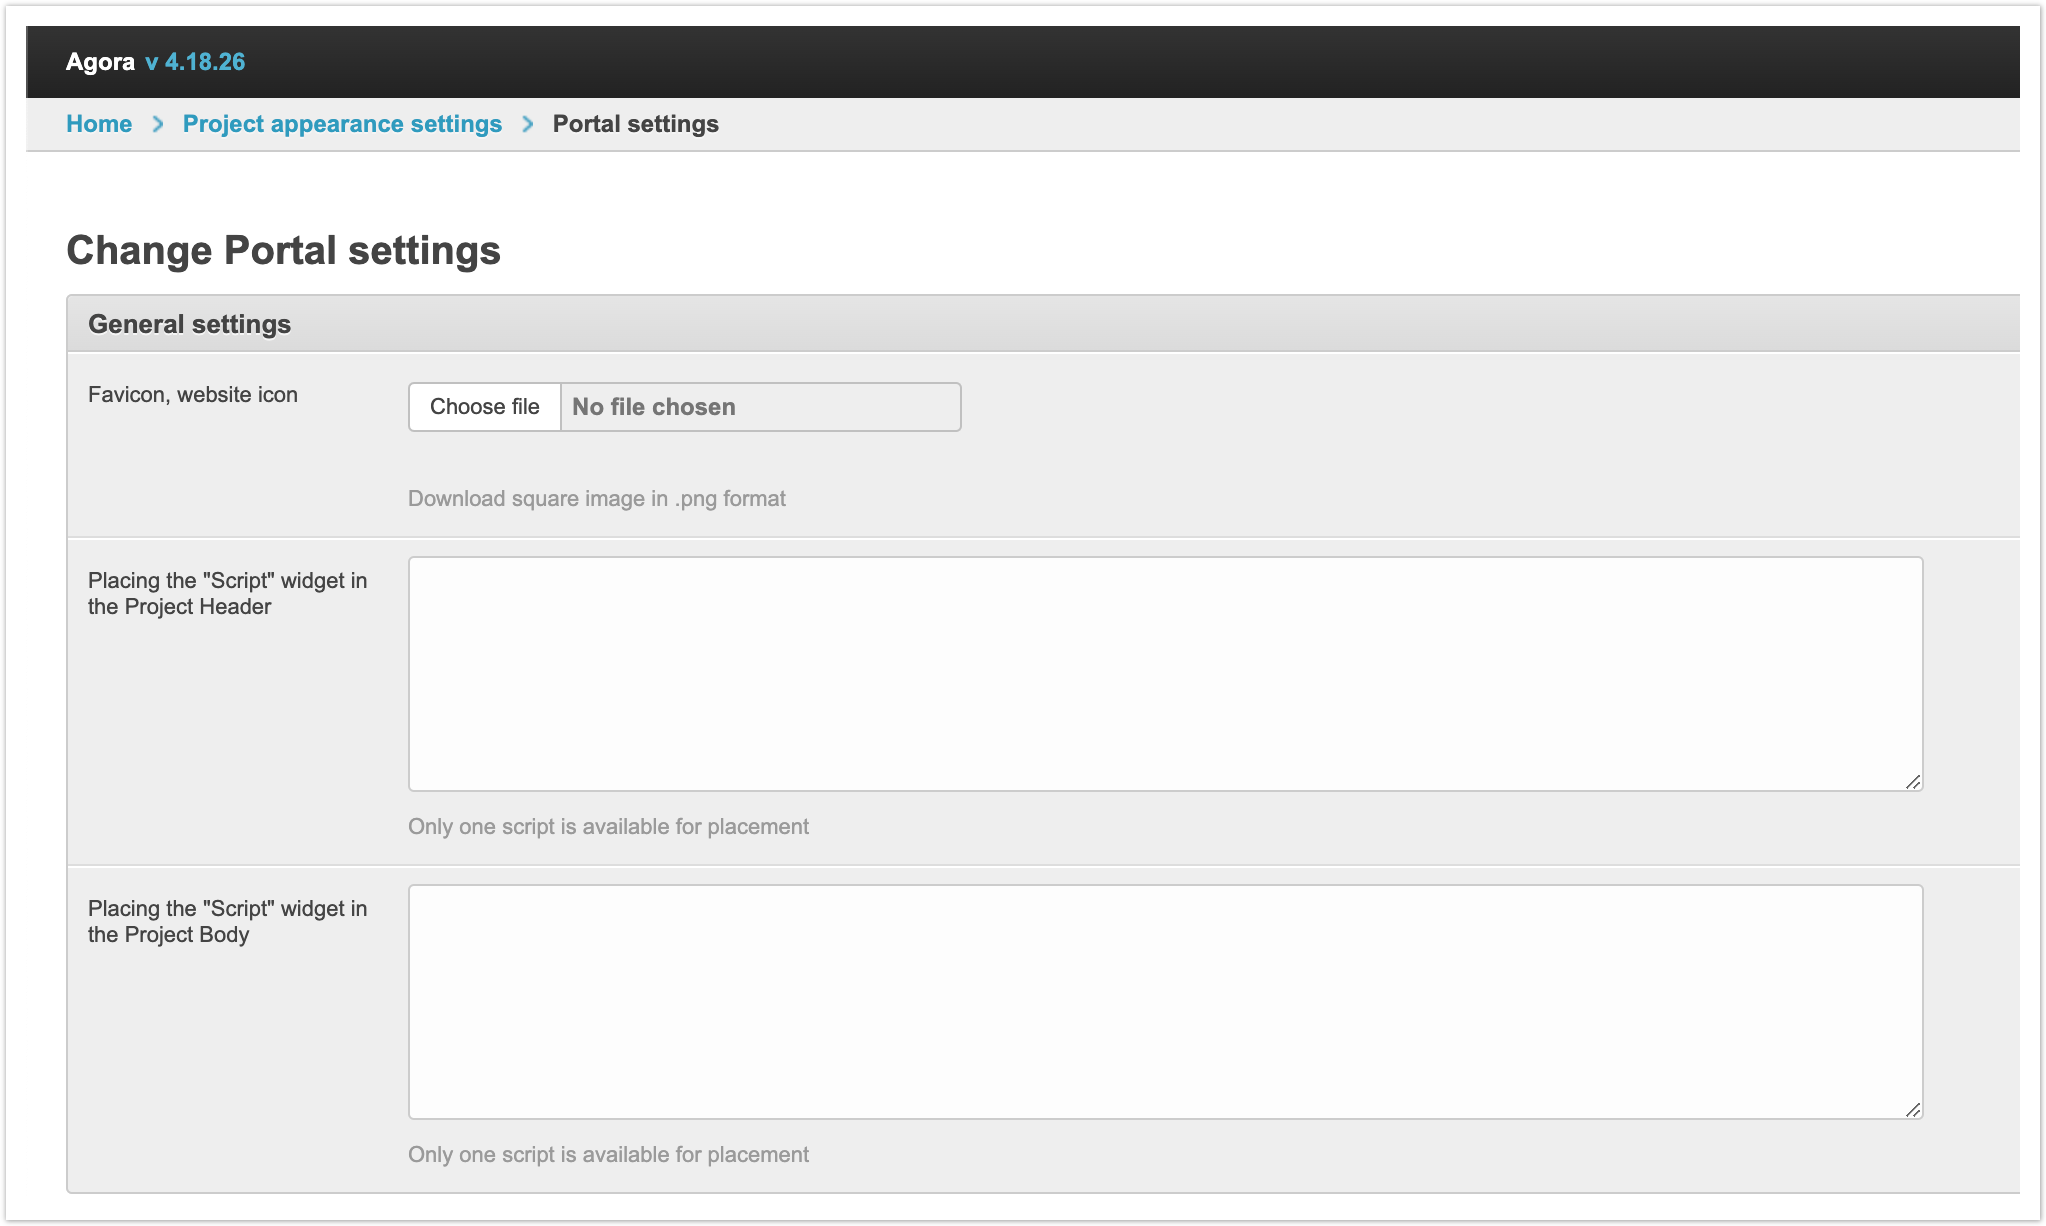Click the No file chosen field
The image size is (2046, 1226).
click(x=760, y=407)
